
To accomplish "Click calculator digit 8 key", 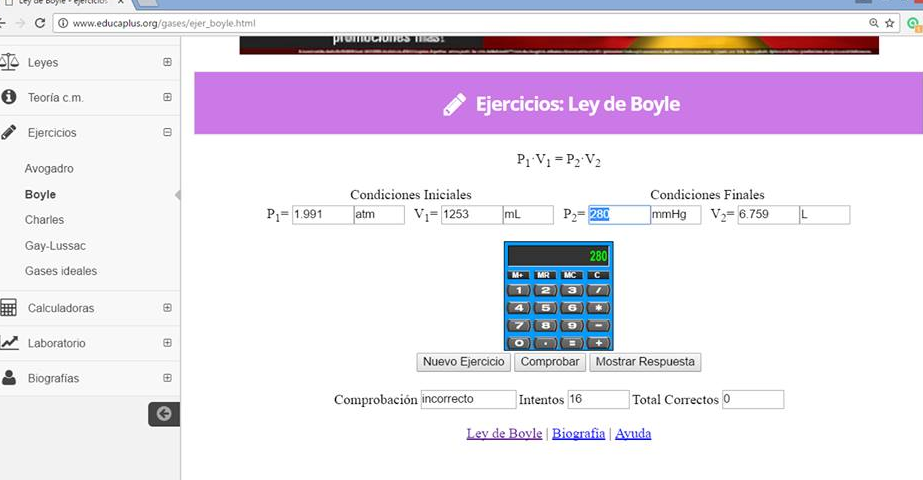I will (x=545, y=326).
